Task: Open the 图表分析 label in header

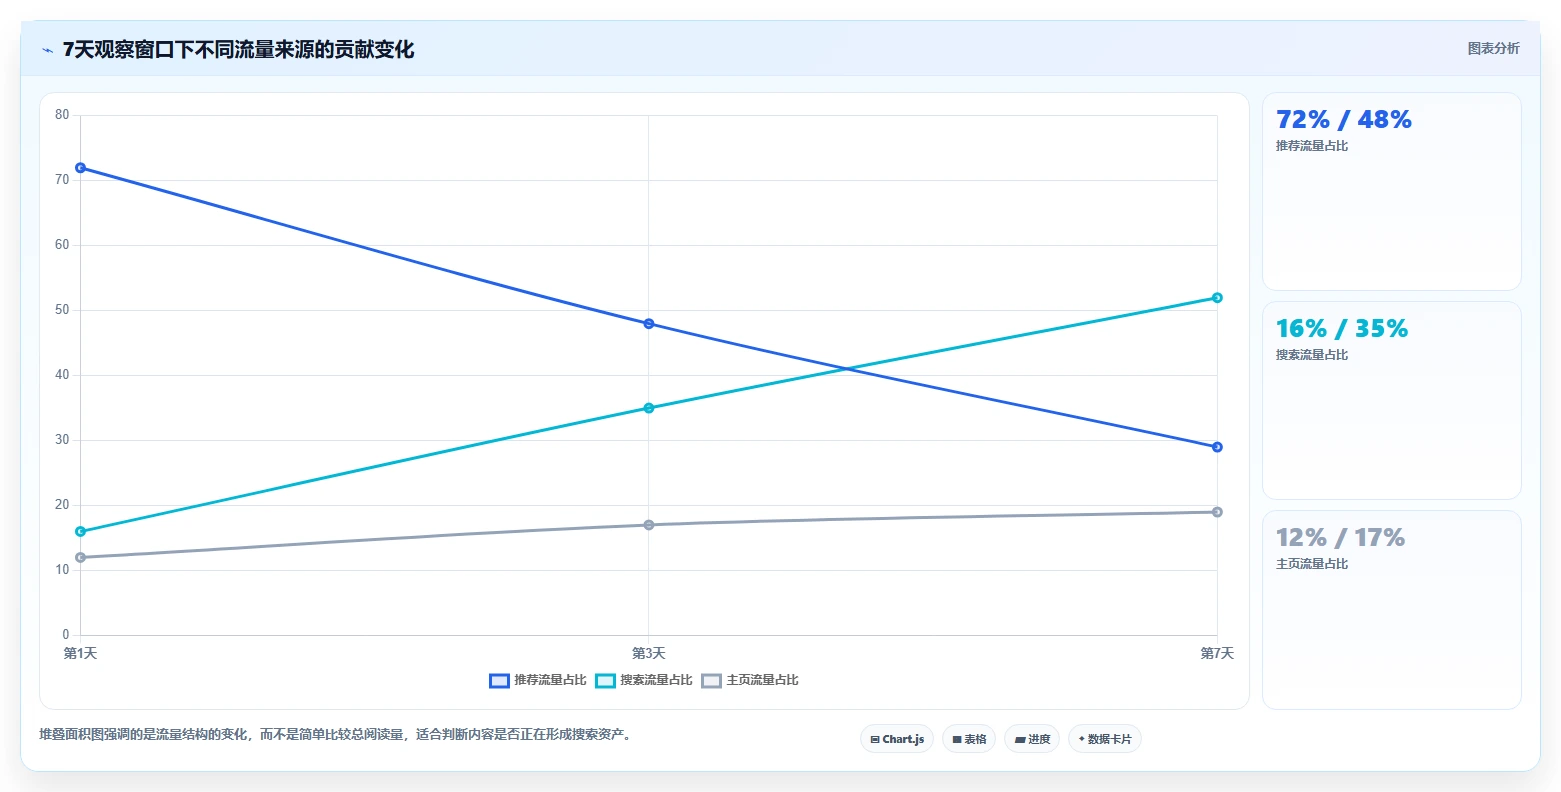Action: point(1493,48)
